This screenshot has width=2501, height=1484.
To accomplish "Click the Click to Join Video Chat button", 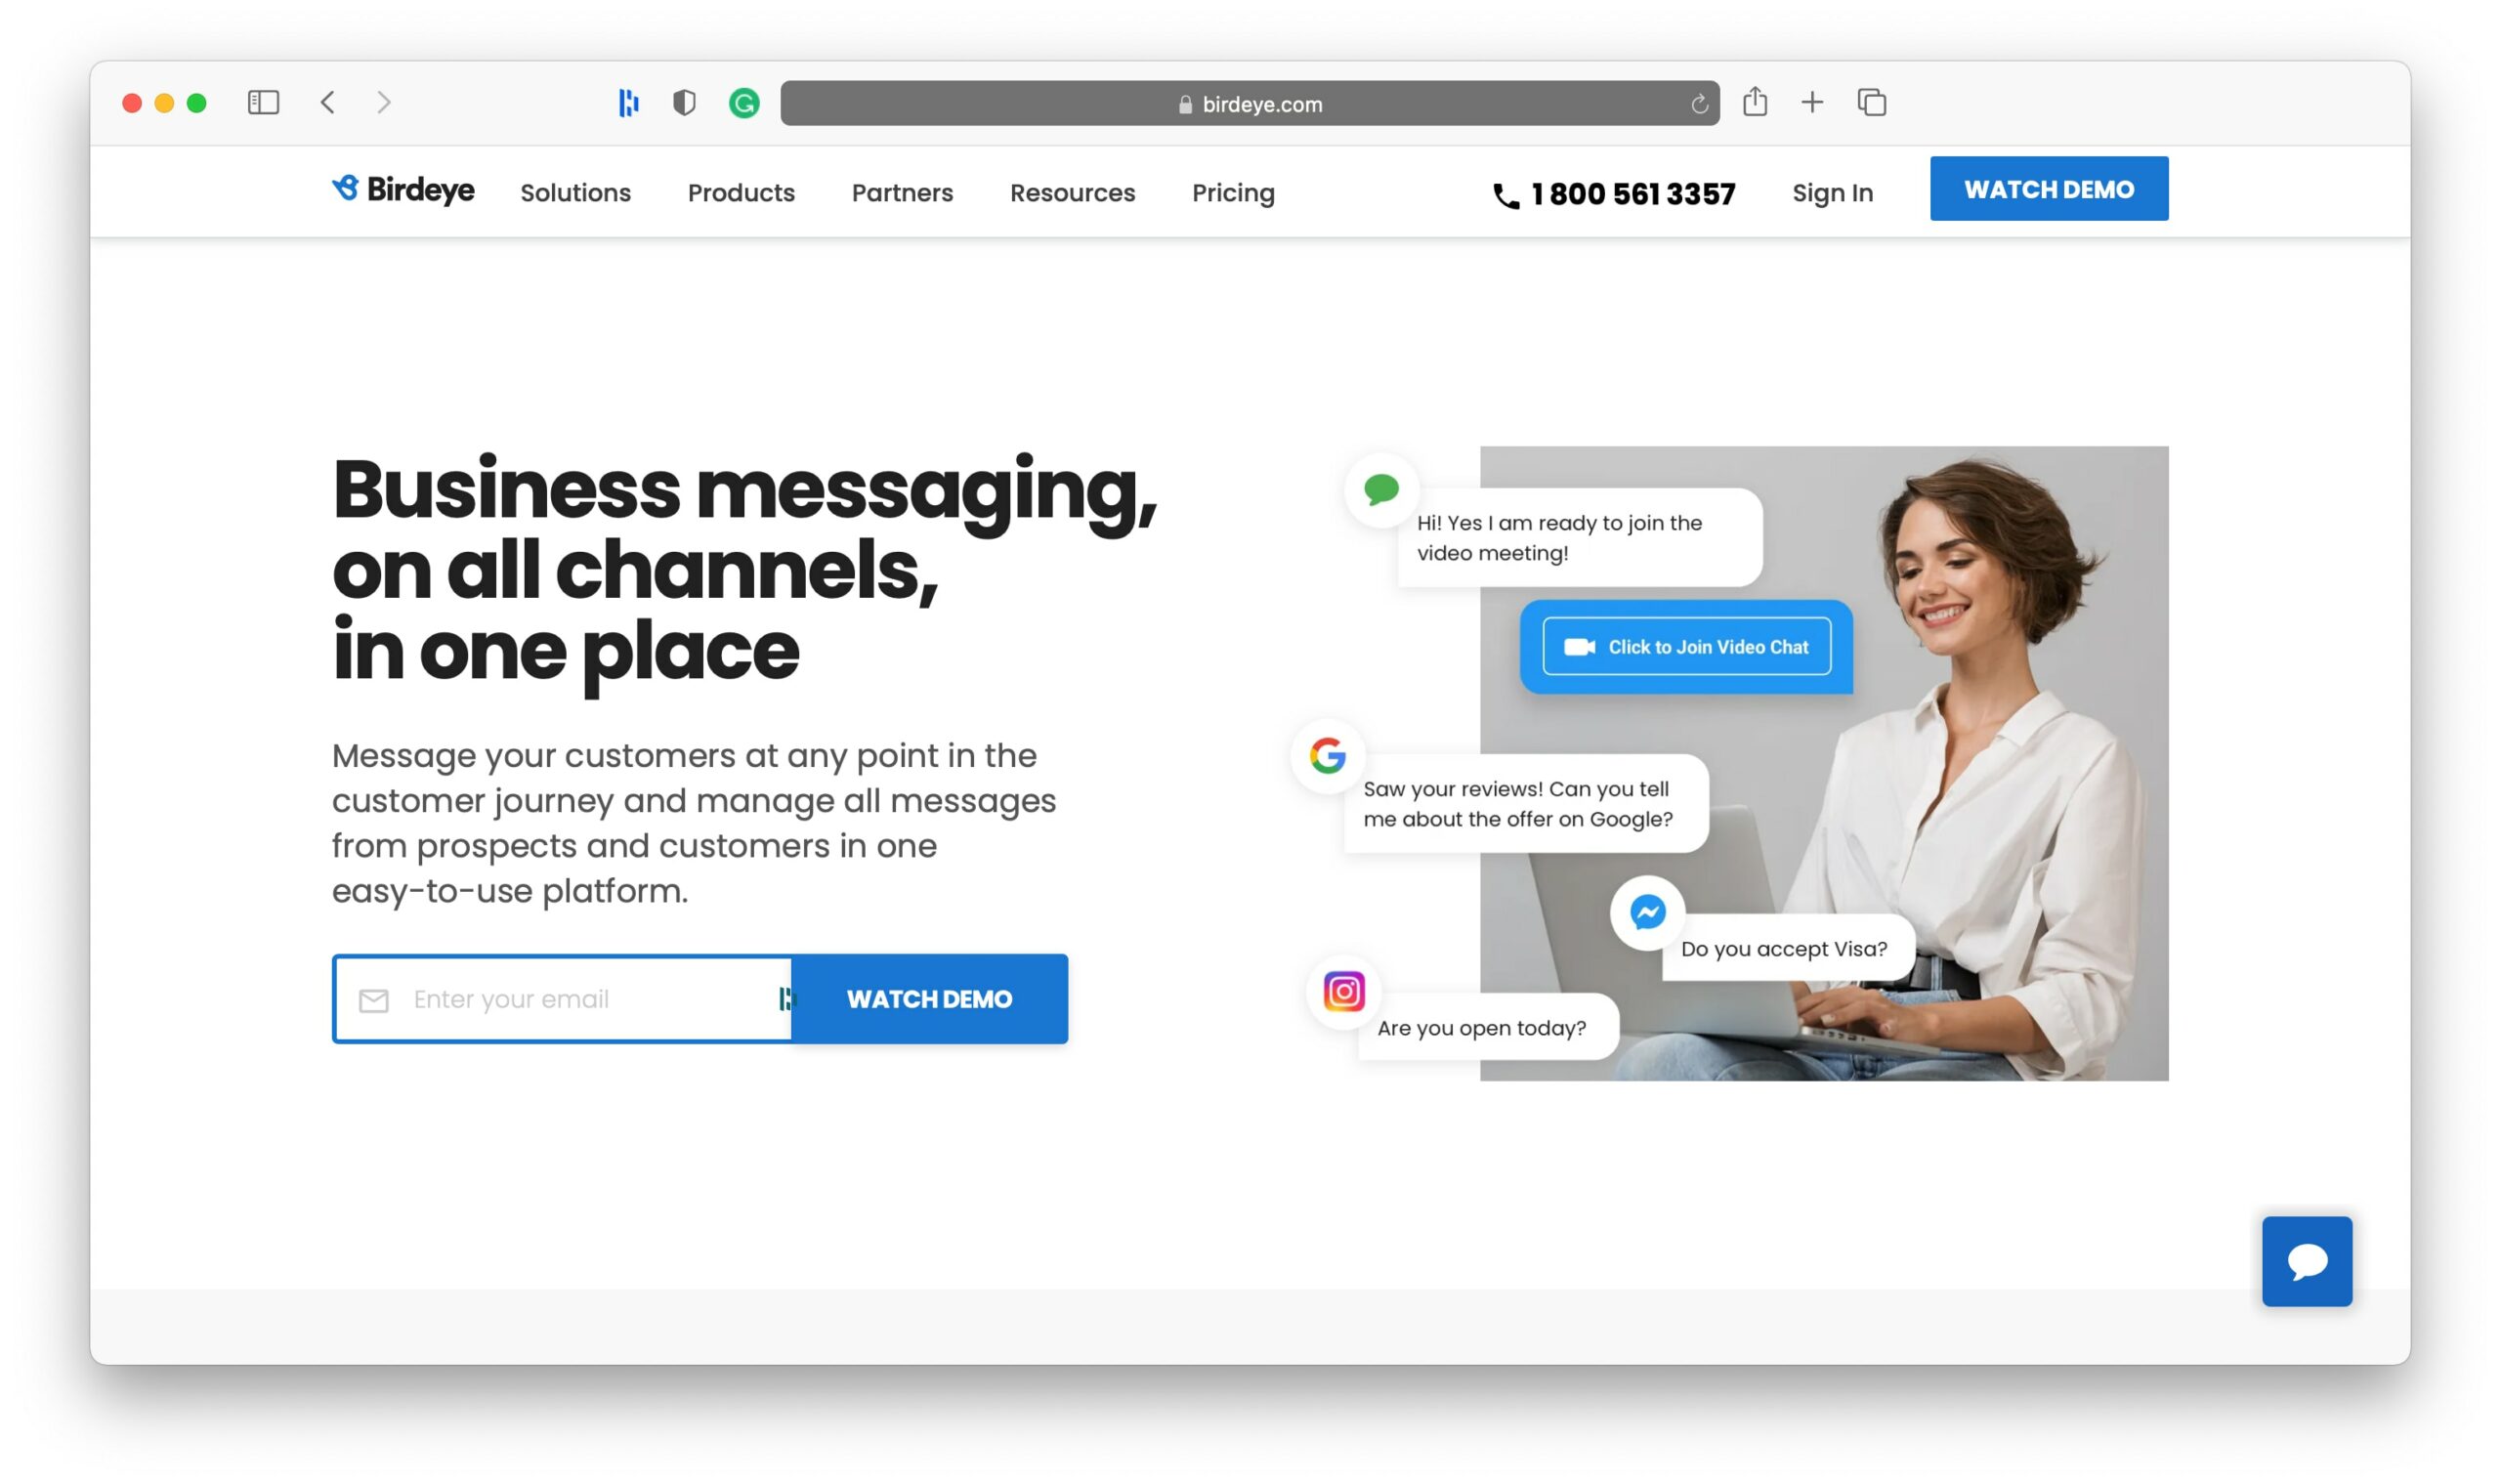I will pyautogui.click(x=1687, y=645).
